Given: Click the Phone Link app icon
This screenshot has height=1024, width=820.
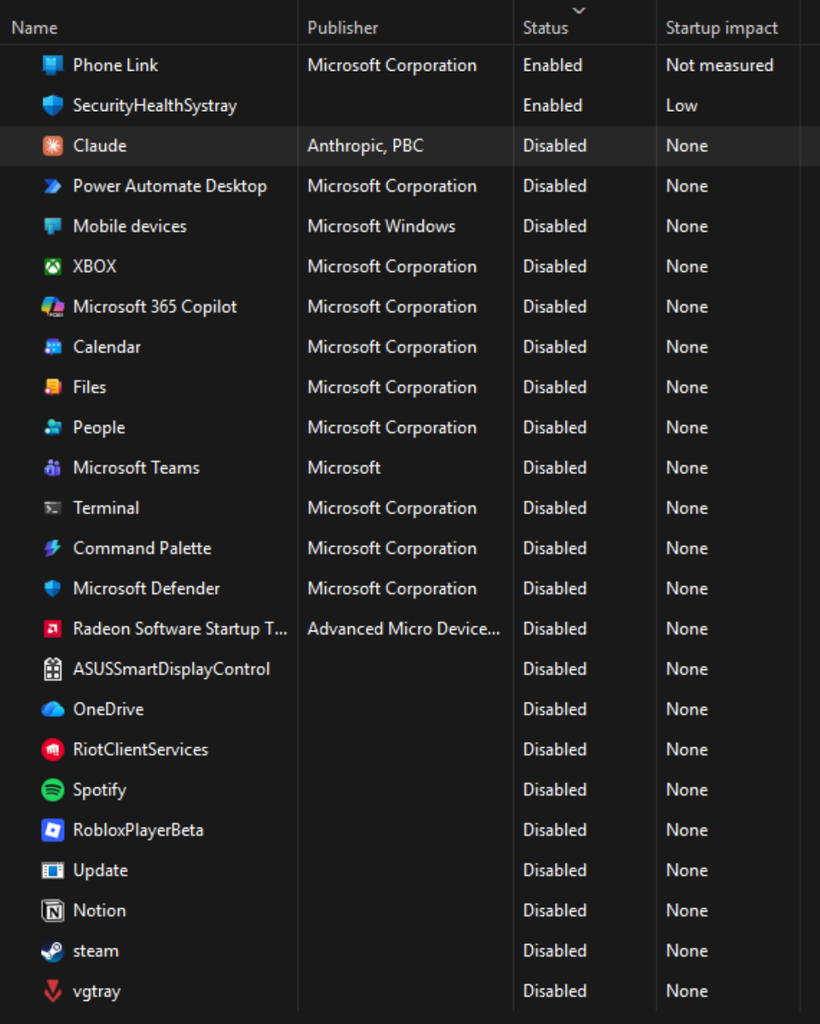Looking at the screenshot, I should tap(53, 65).
